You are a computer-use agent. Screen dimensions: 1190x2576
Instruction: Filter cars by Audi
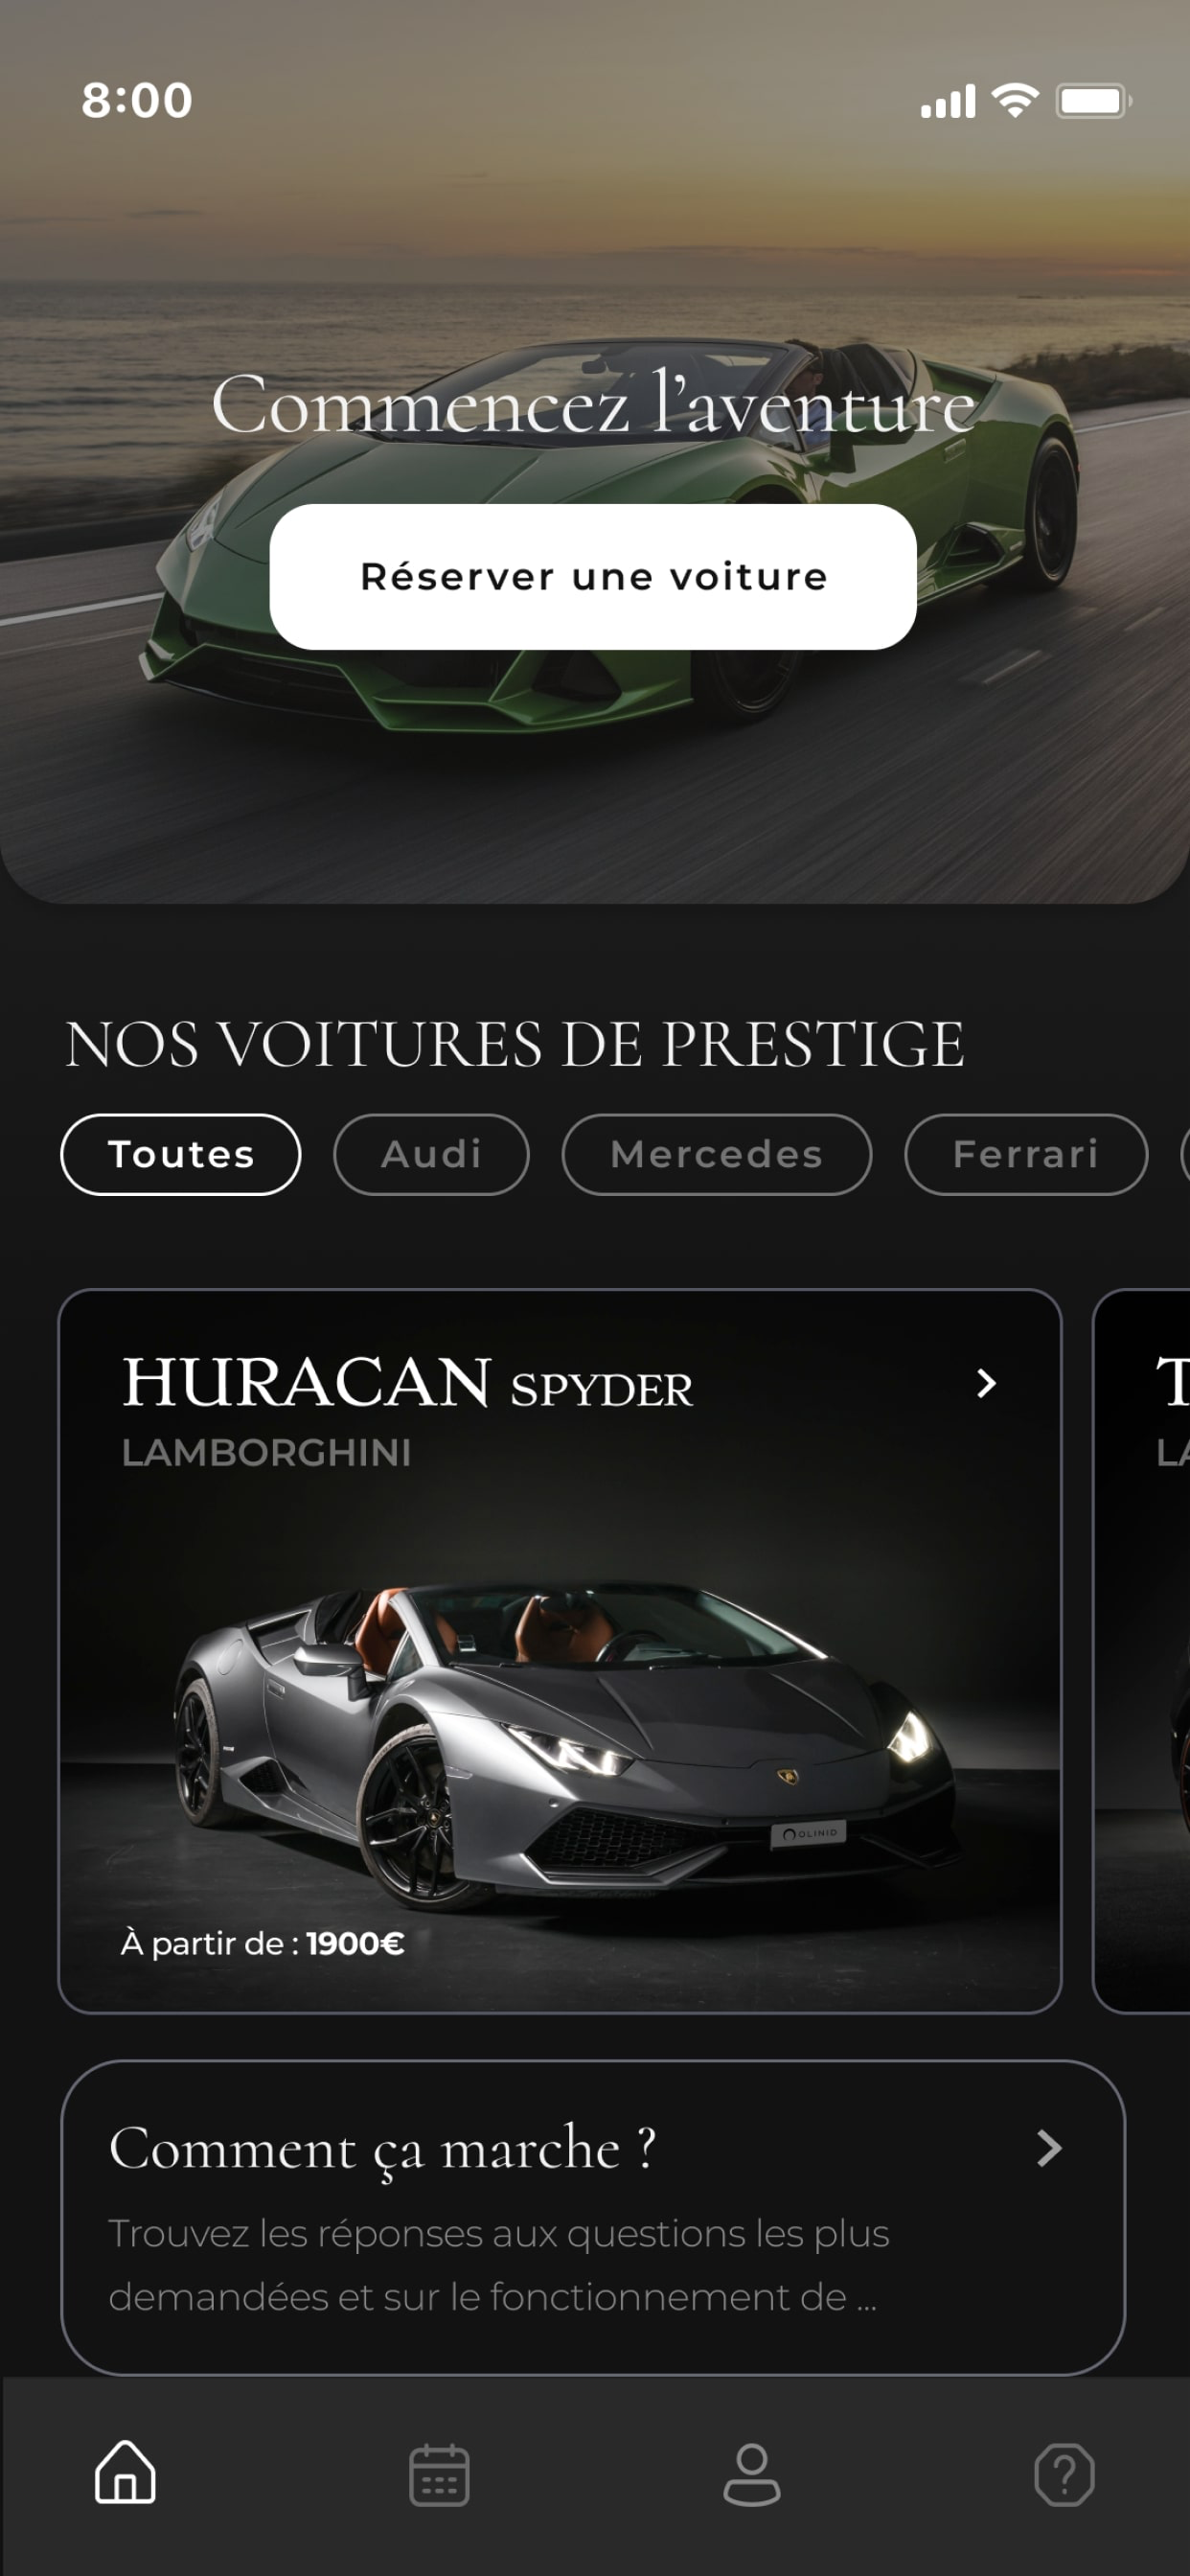pyautogui.click(x=431, y=1154)
